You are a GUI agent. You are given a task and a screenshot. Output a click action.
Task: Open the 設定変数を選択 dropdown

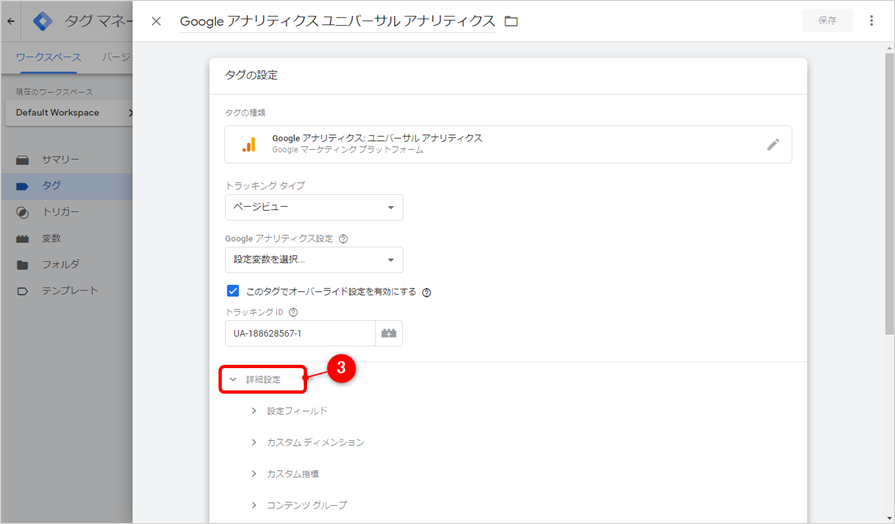[314, 260]
